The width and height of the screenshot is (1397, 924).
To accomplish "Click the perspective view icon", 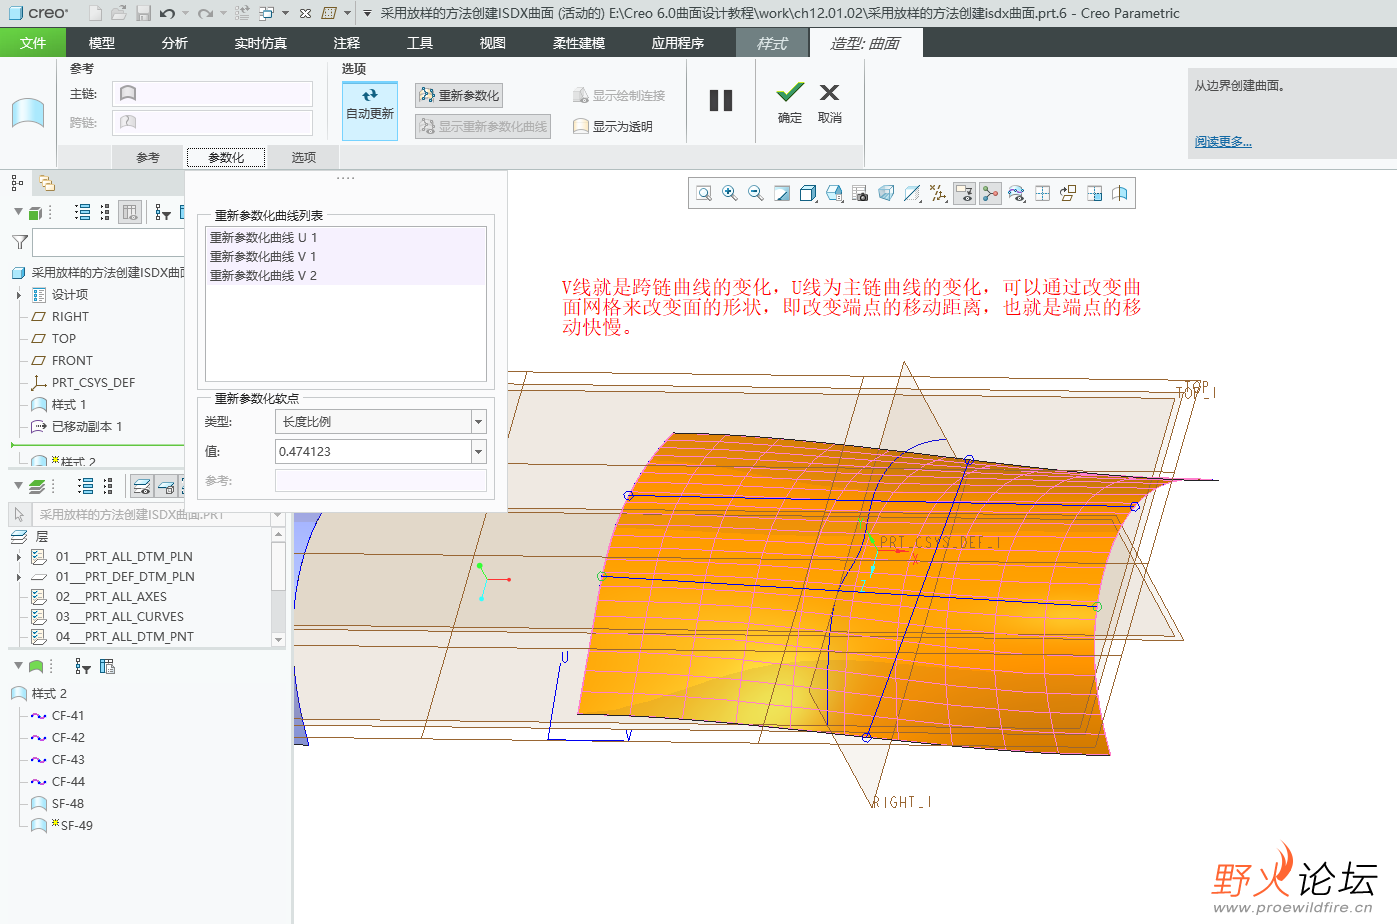I will 886,194.
